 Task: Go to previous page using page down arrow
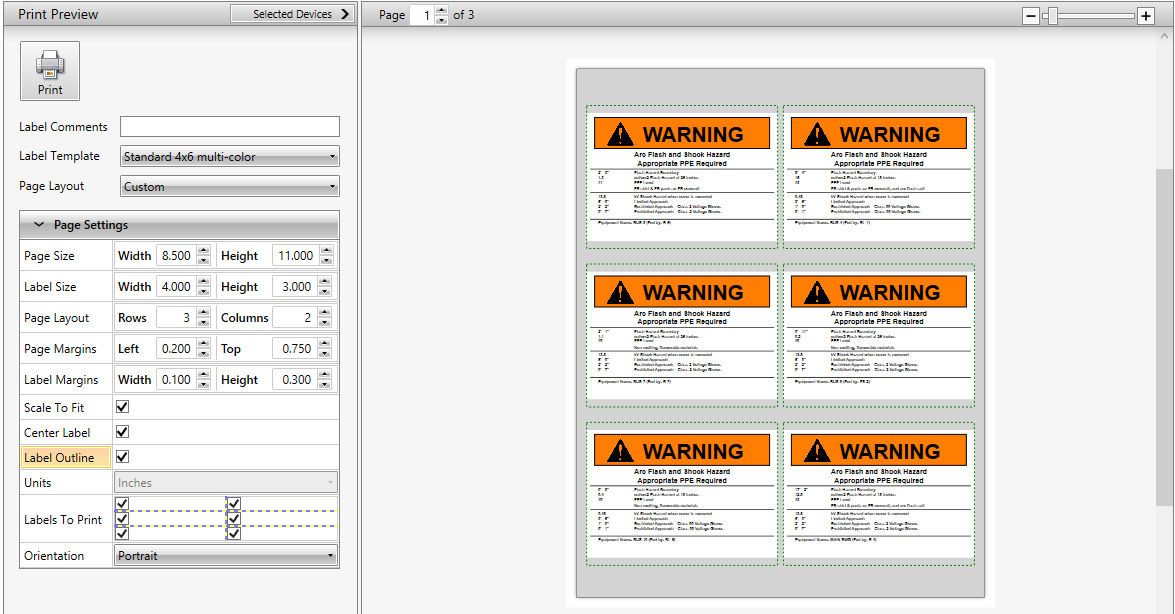[441, 20]
